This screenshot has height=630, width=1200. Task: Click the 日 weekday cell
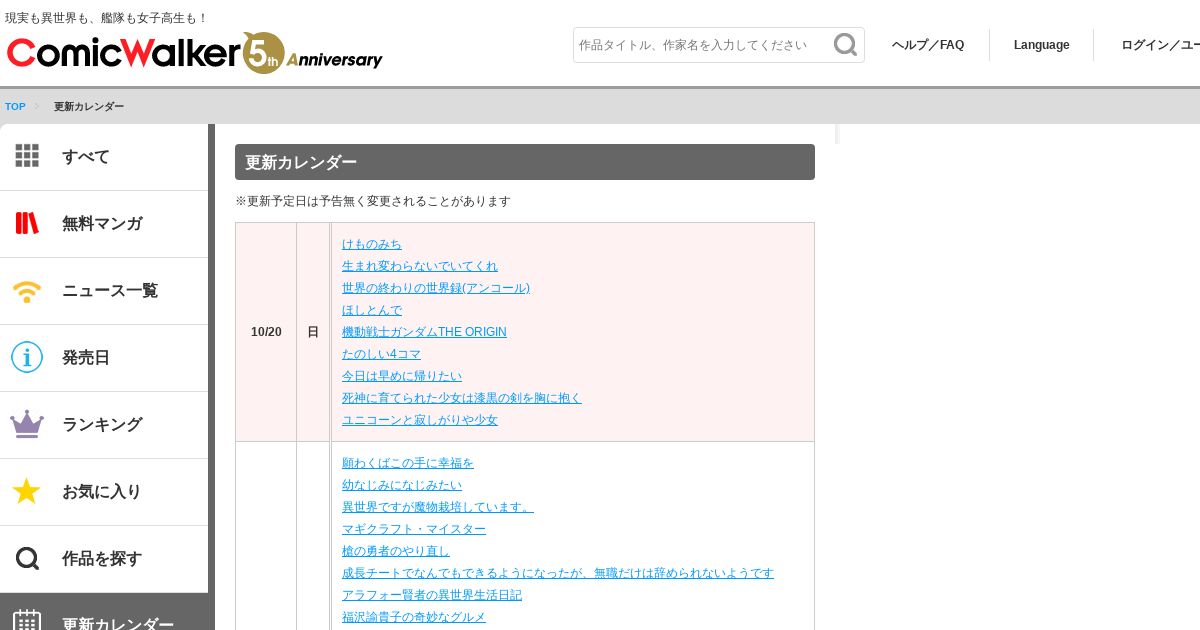(x=313, y=332)
